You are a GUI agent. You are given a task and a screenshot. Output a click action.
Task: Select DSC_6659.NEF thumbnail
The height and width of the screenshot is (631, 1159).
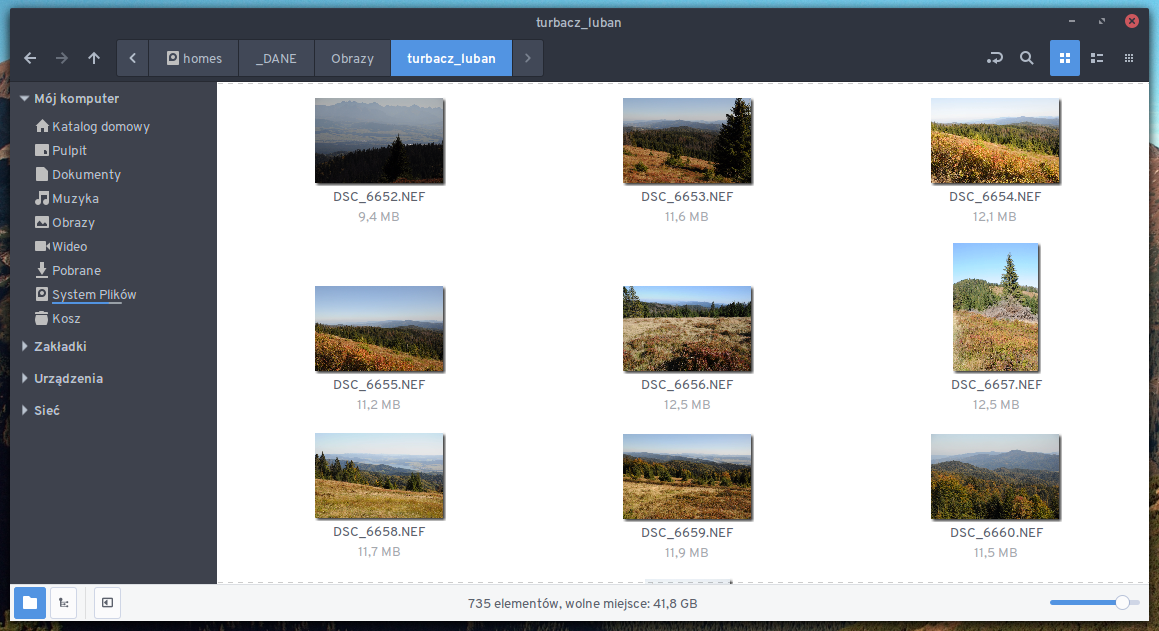(687, 477)
